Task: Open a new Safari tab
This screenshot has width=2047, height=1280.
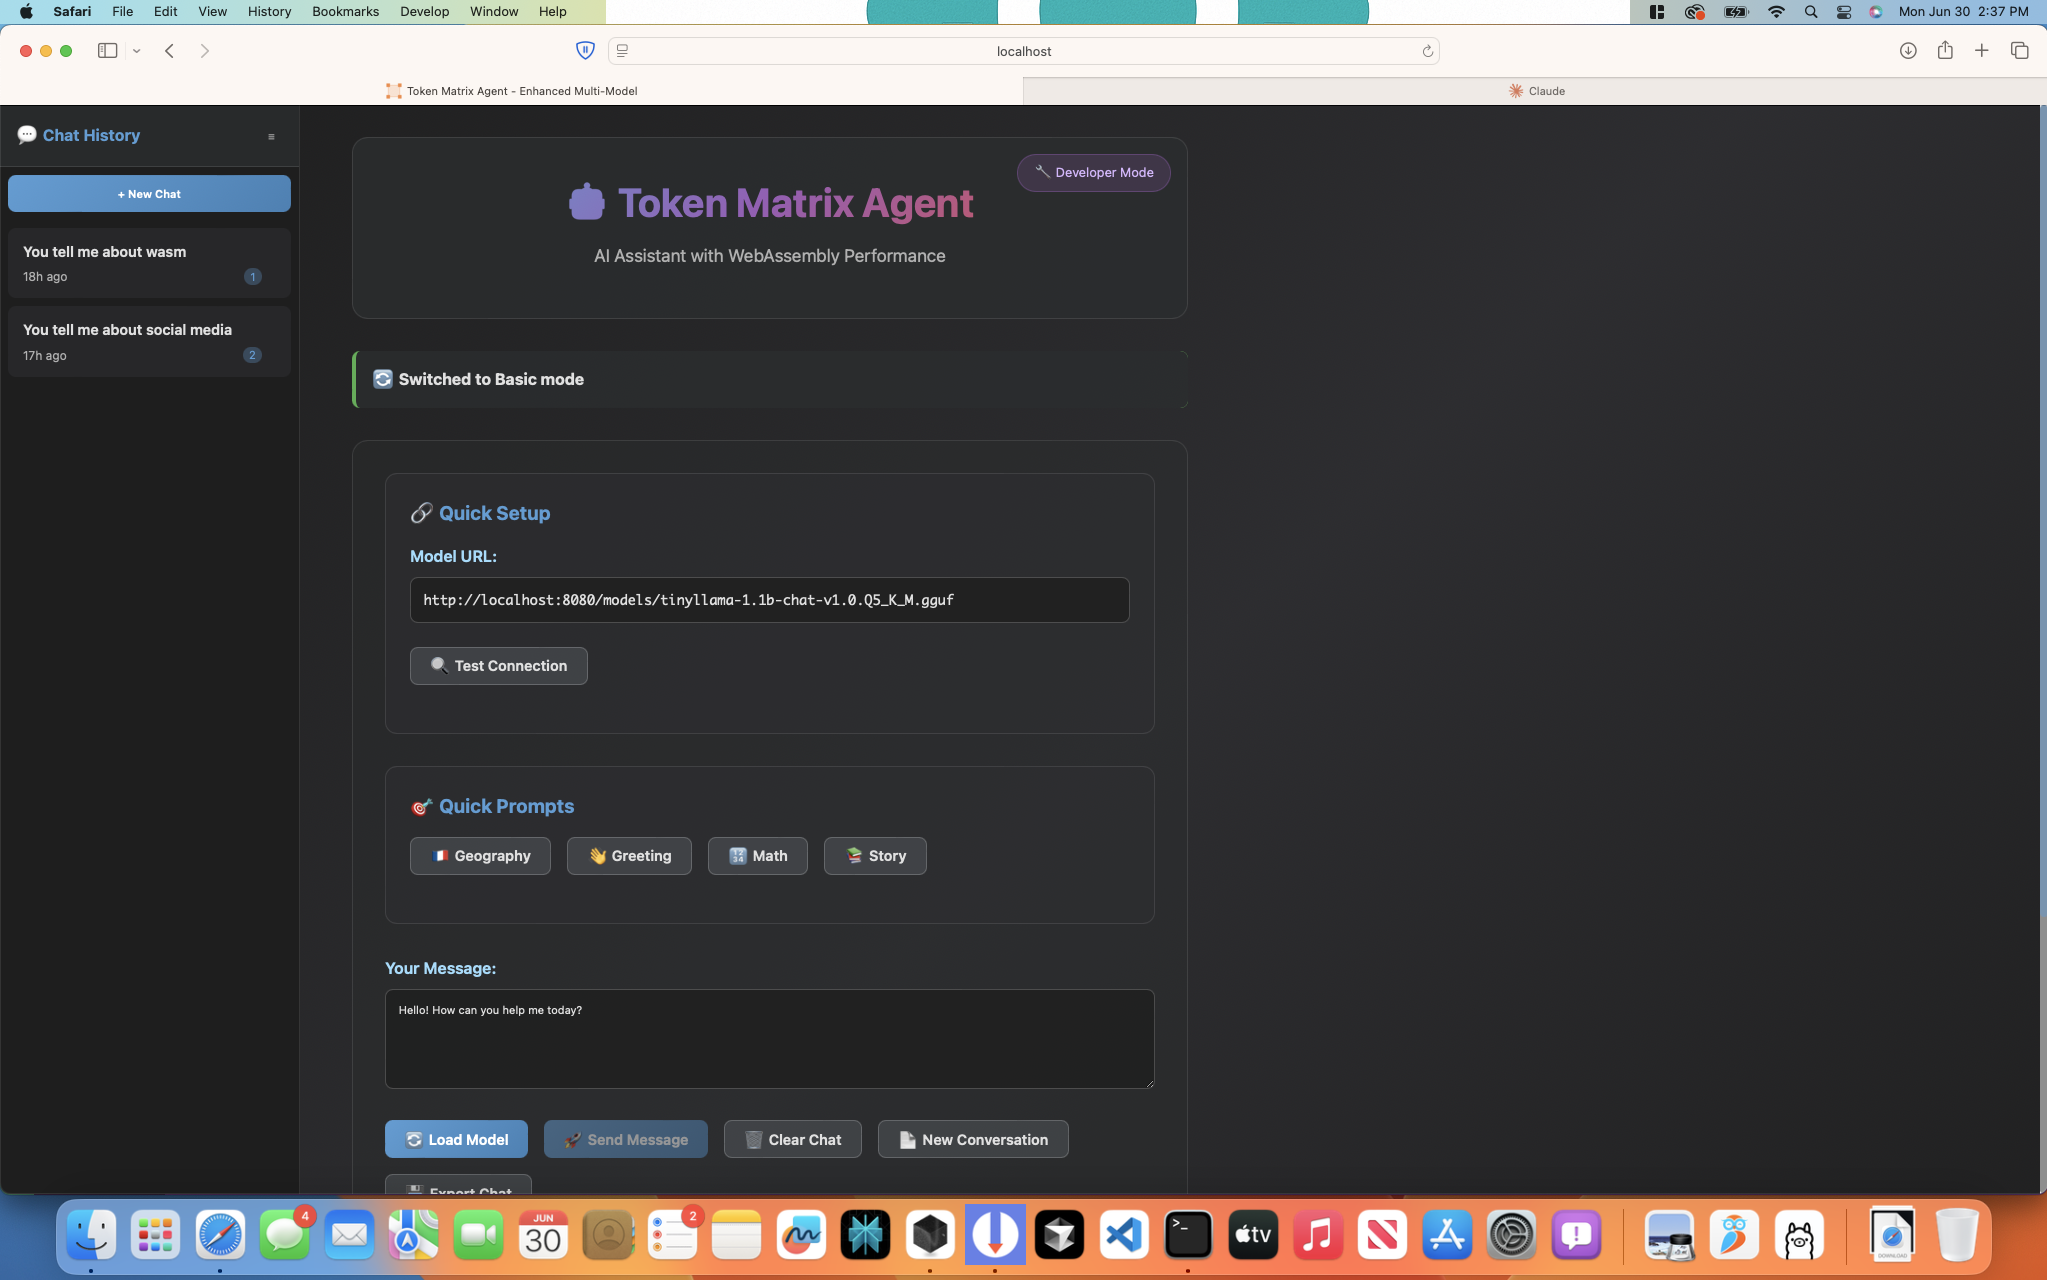Action: (1981, 51)
